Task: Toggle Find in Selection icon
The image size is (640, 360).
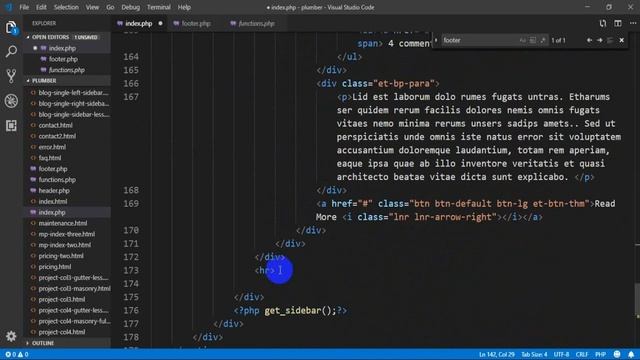Action: [x=610, y=40]
